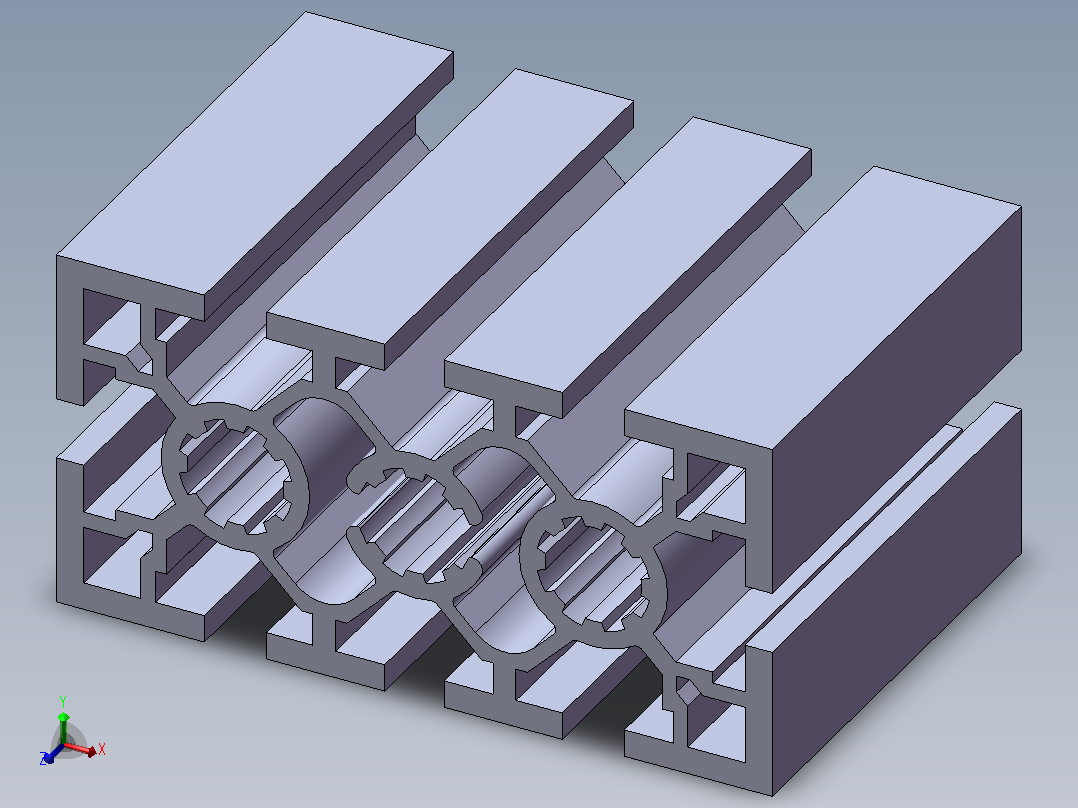Select the aluminum extrusion profile model
Image resolution: width=1078 pixels, height=808 pixels.
539,404
